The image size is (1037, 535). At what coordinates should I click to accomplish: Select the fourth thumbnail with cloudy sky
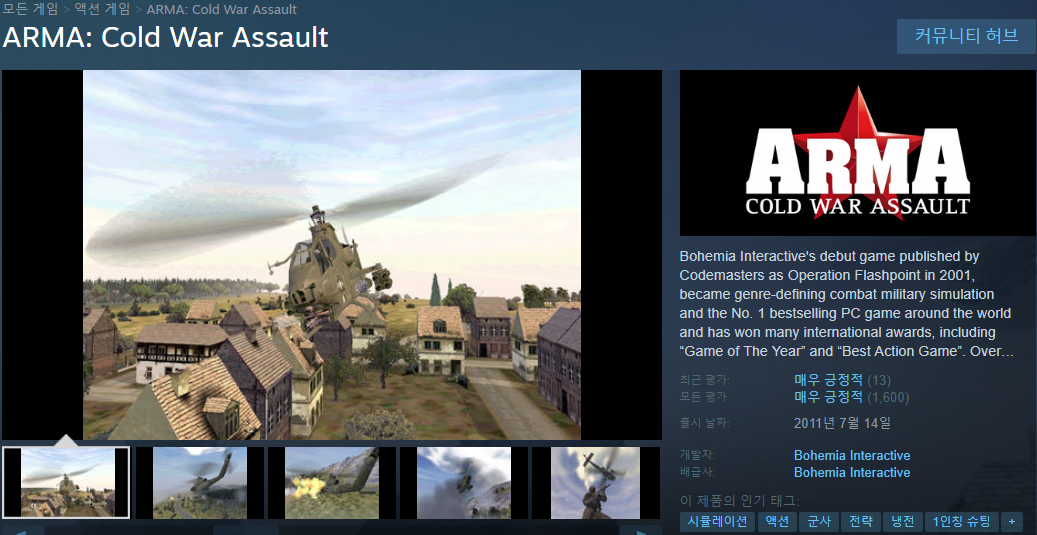click(464, 483)
